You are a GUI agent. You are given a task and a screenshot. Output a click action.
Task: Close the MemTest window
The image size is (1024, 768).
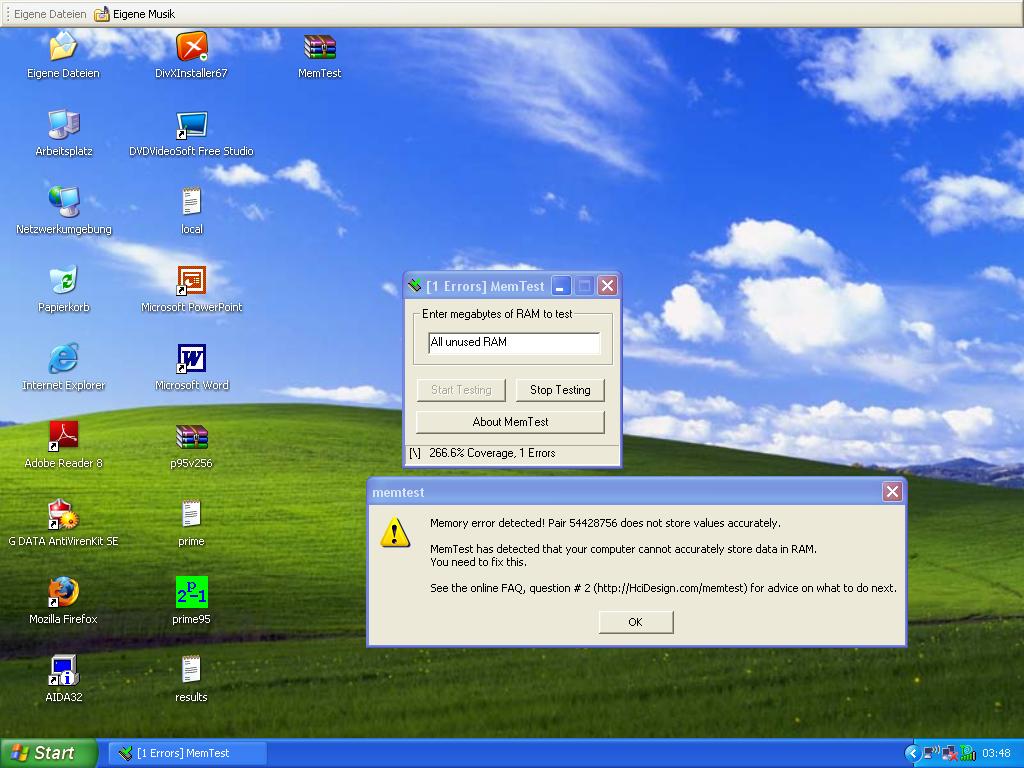coord(607,285)
